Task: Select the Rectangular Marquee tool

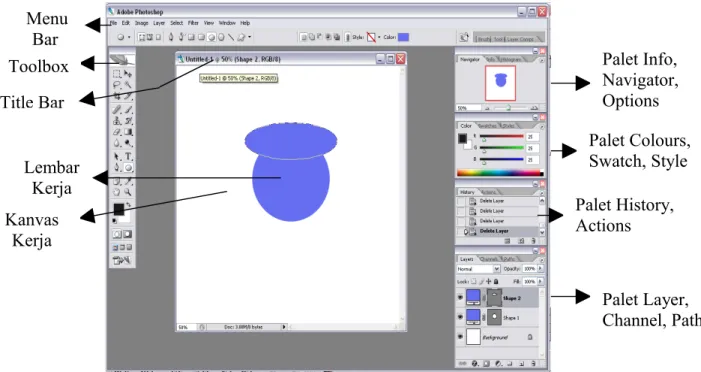Action: point(117,74)
